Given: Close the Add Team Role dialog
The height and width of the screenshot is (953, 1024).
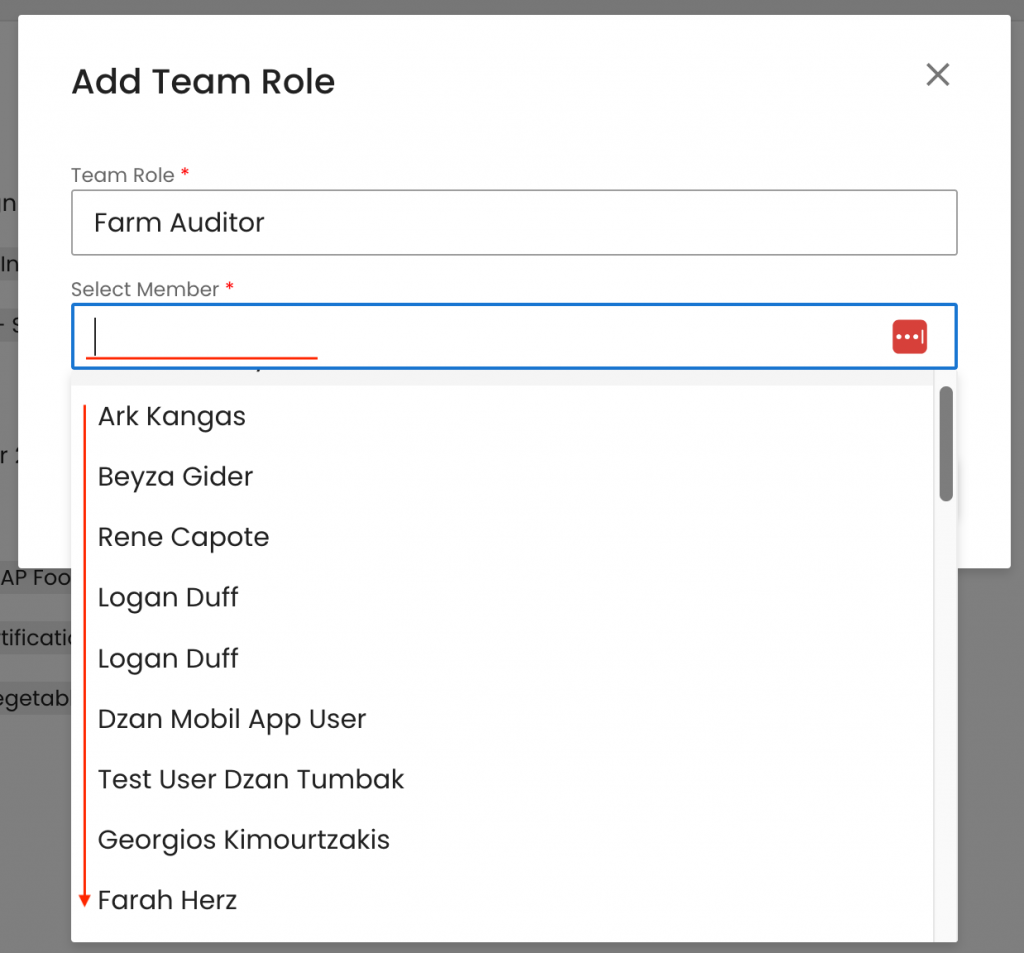Looking at the screenshot, I should 937,75.
